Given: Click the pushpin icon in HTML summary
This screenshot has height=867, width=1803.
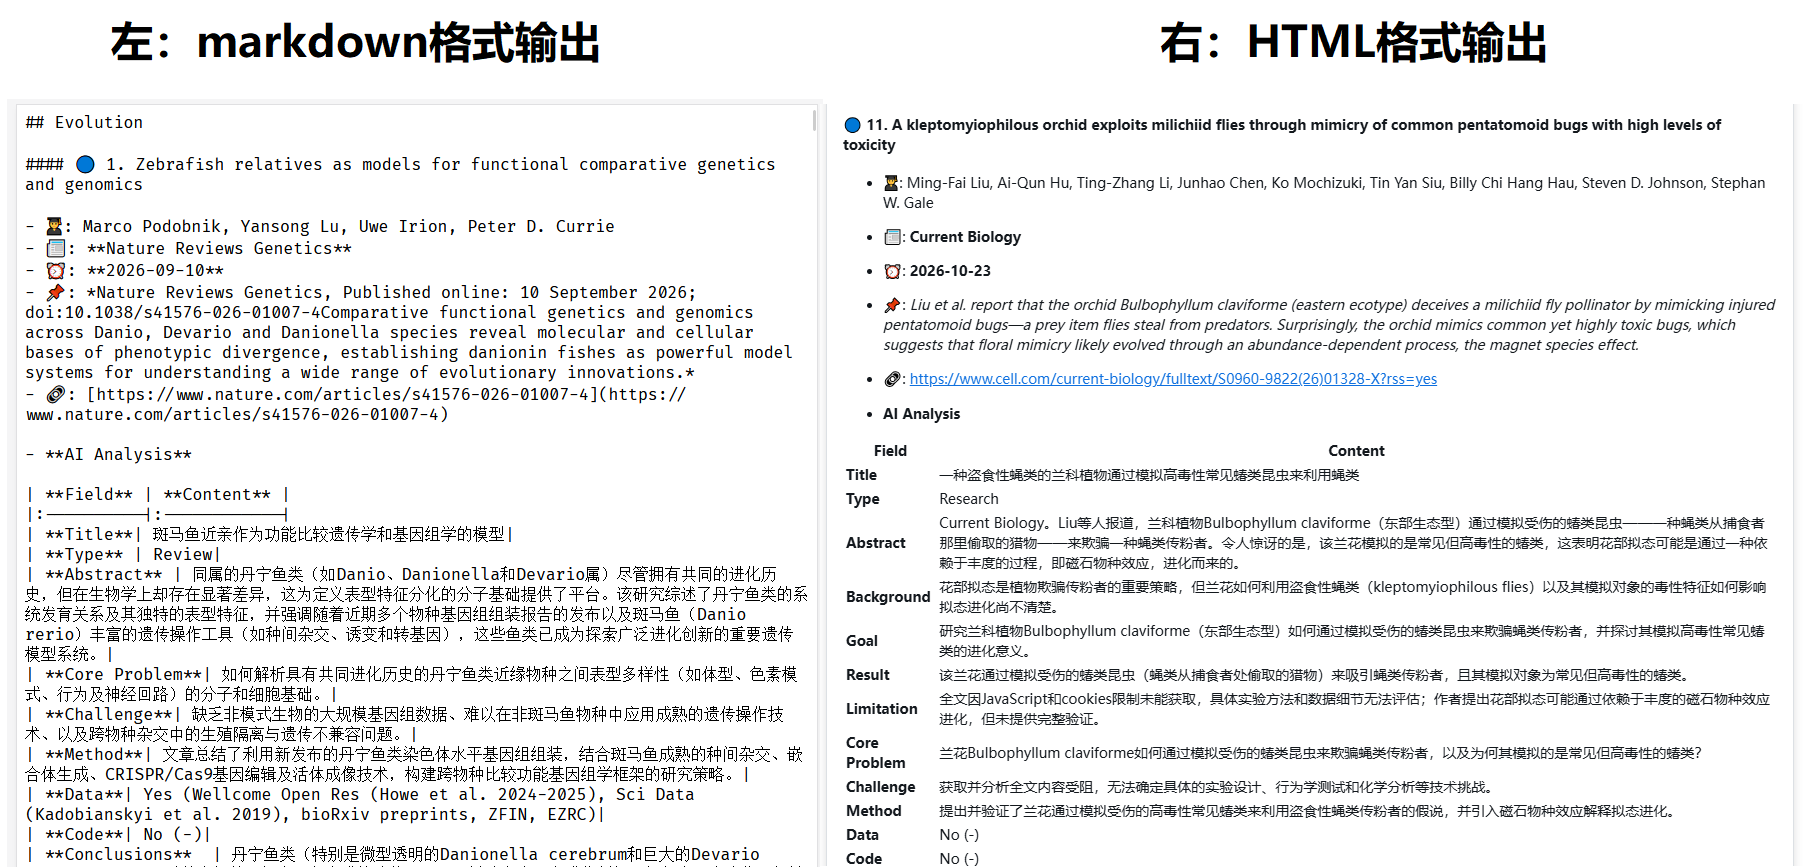Looking at the screenshot, I should click(892, 305).
